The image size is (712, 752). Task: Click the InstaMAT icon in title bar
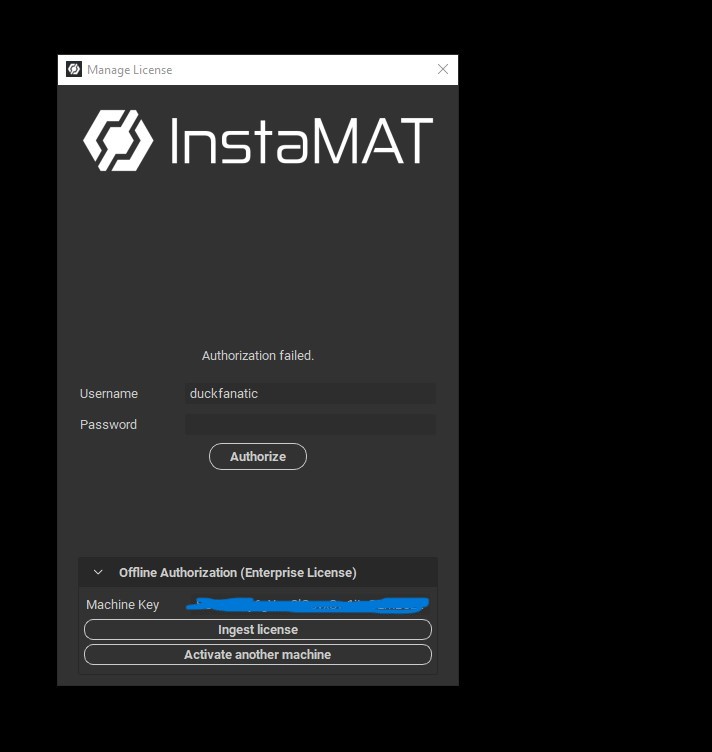73,69
